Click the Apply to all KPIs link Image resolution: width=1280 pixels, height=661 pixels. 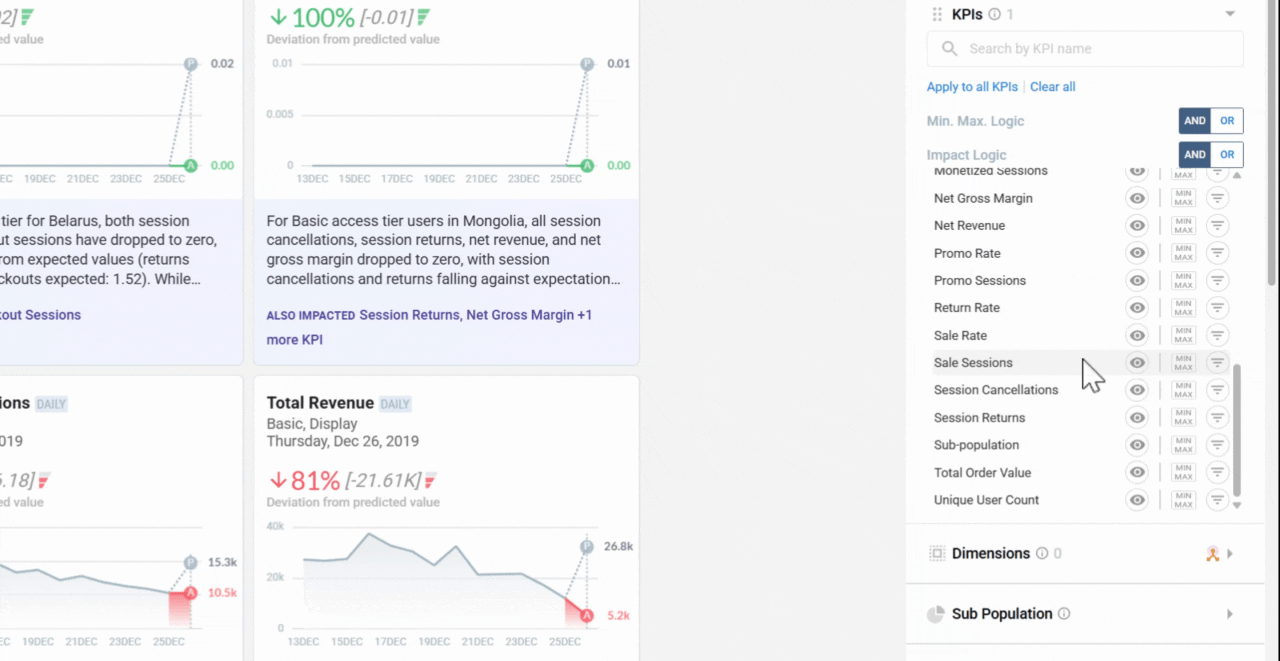click(972, 87)
